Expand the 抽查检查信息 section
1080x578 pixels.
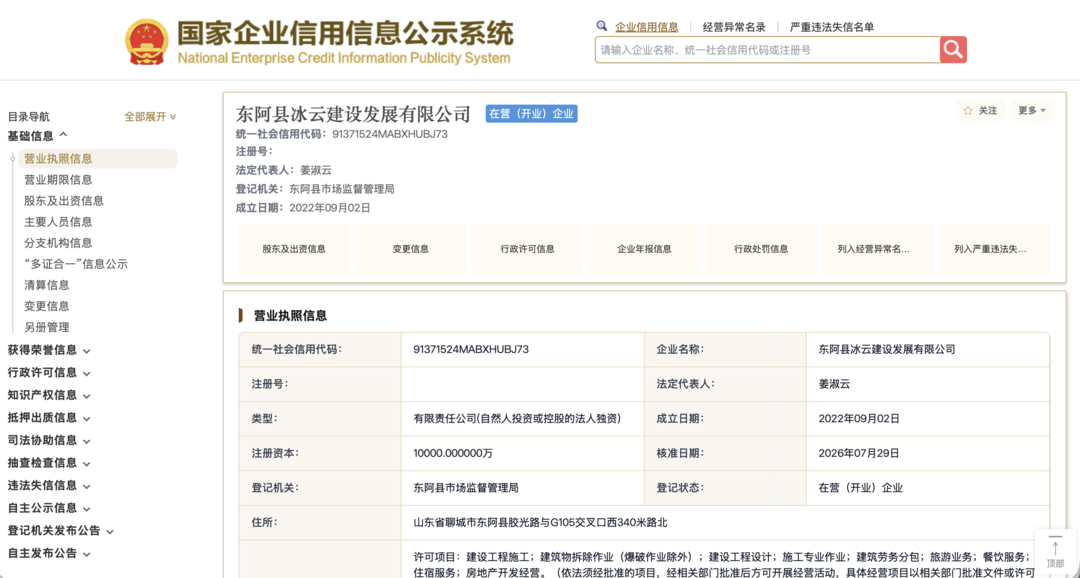pos(49,463)
